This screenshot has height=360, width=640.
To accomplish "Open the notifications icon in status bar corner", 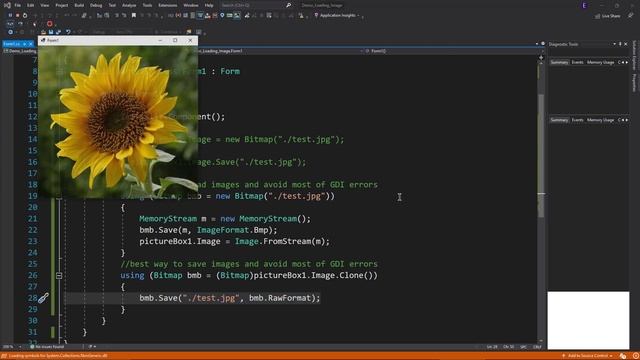I will (x=635, y=356).
